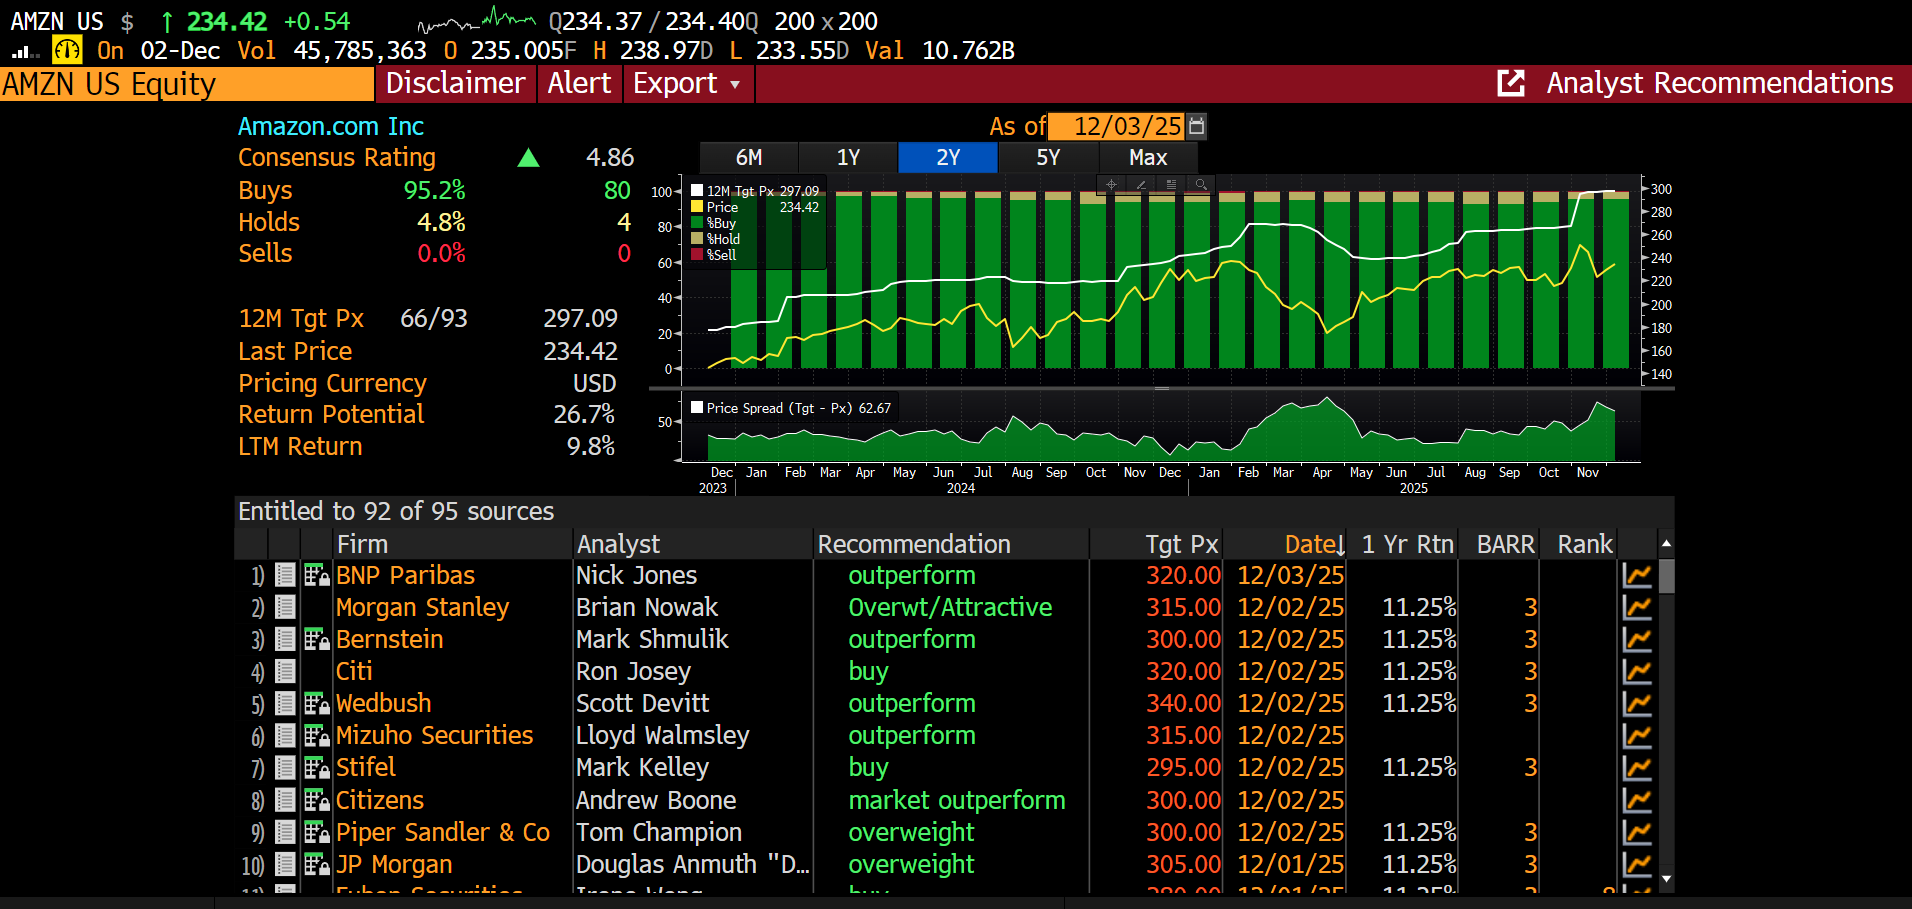Expand the Export dropdown menu

[687, 84]
